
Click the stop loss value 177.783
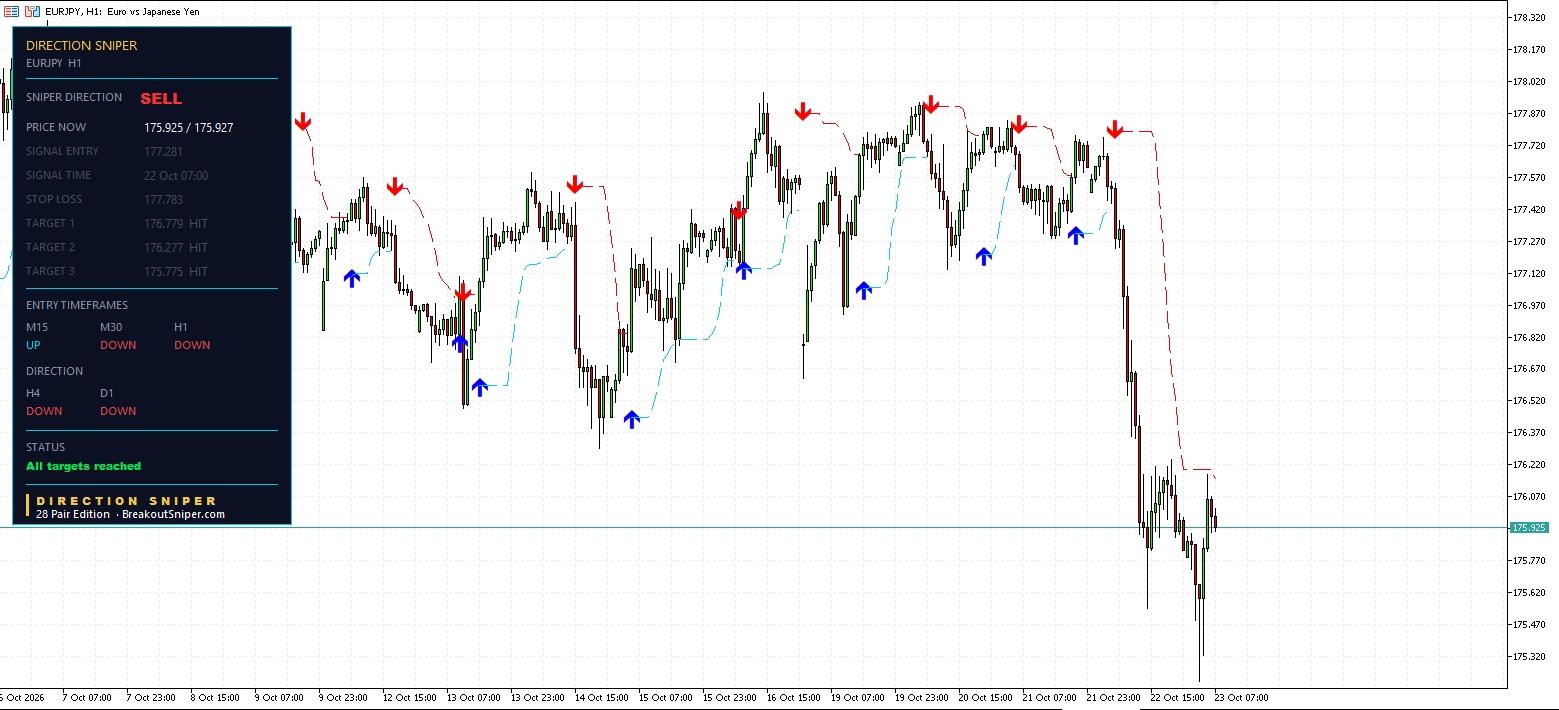(x=163, y=200)
